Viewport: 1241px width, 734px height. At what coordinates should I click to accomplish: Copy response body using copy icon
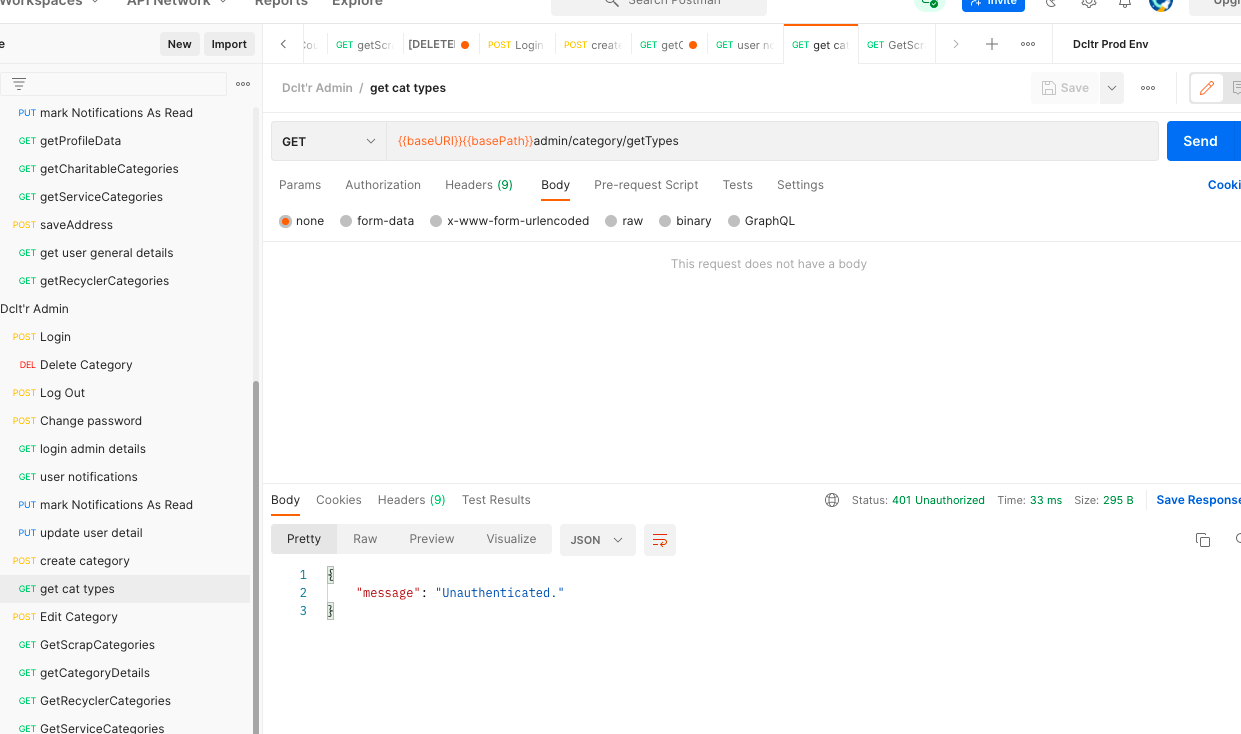coord(1203,540)
